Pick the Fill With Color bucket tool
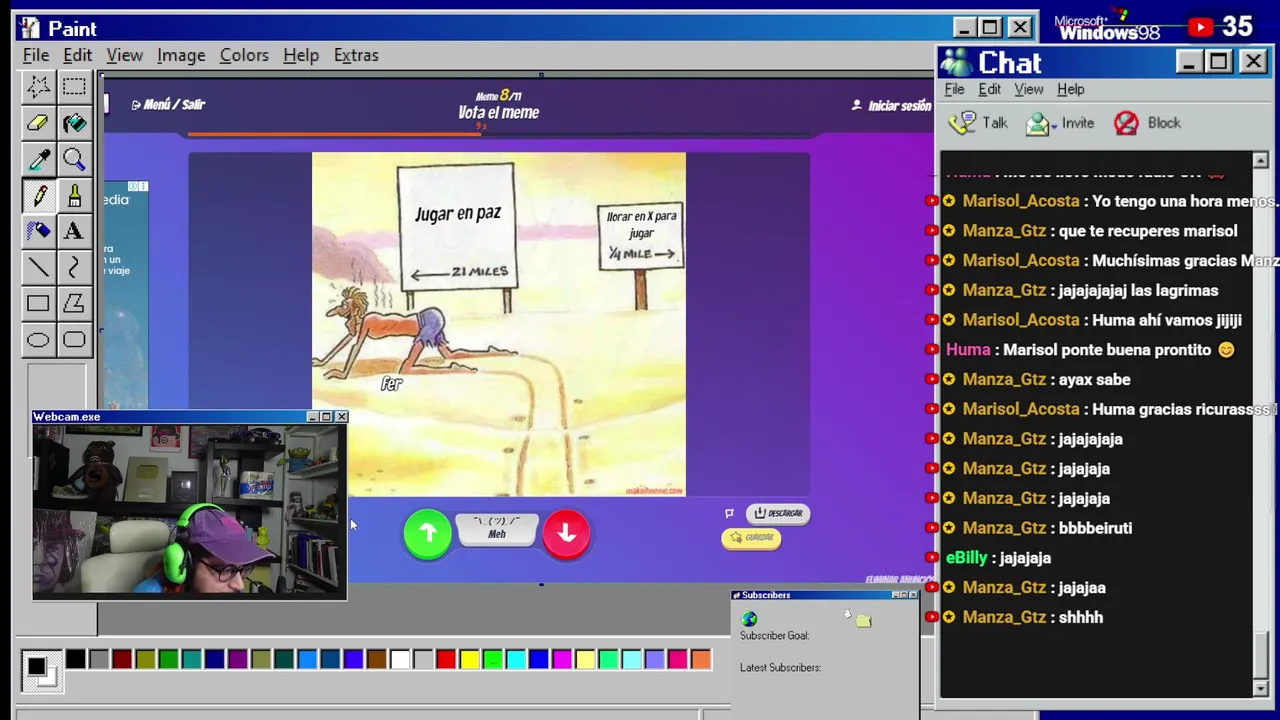The height and width of the screenshot is (720, 1280). pyautogui.click(x=74, y=123)
